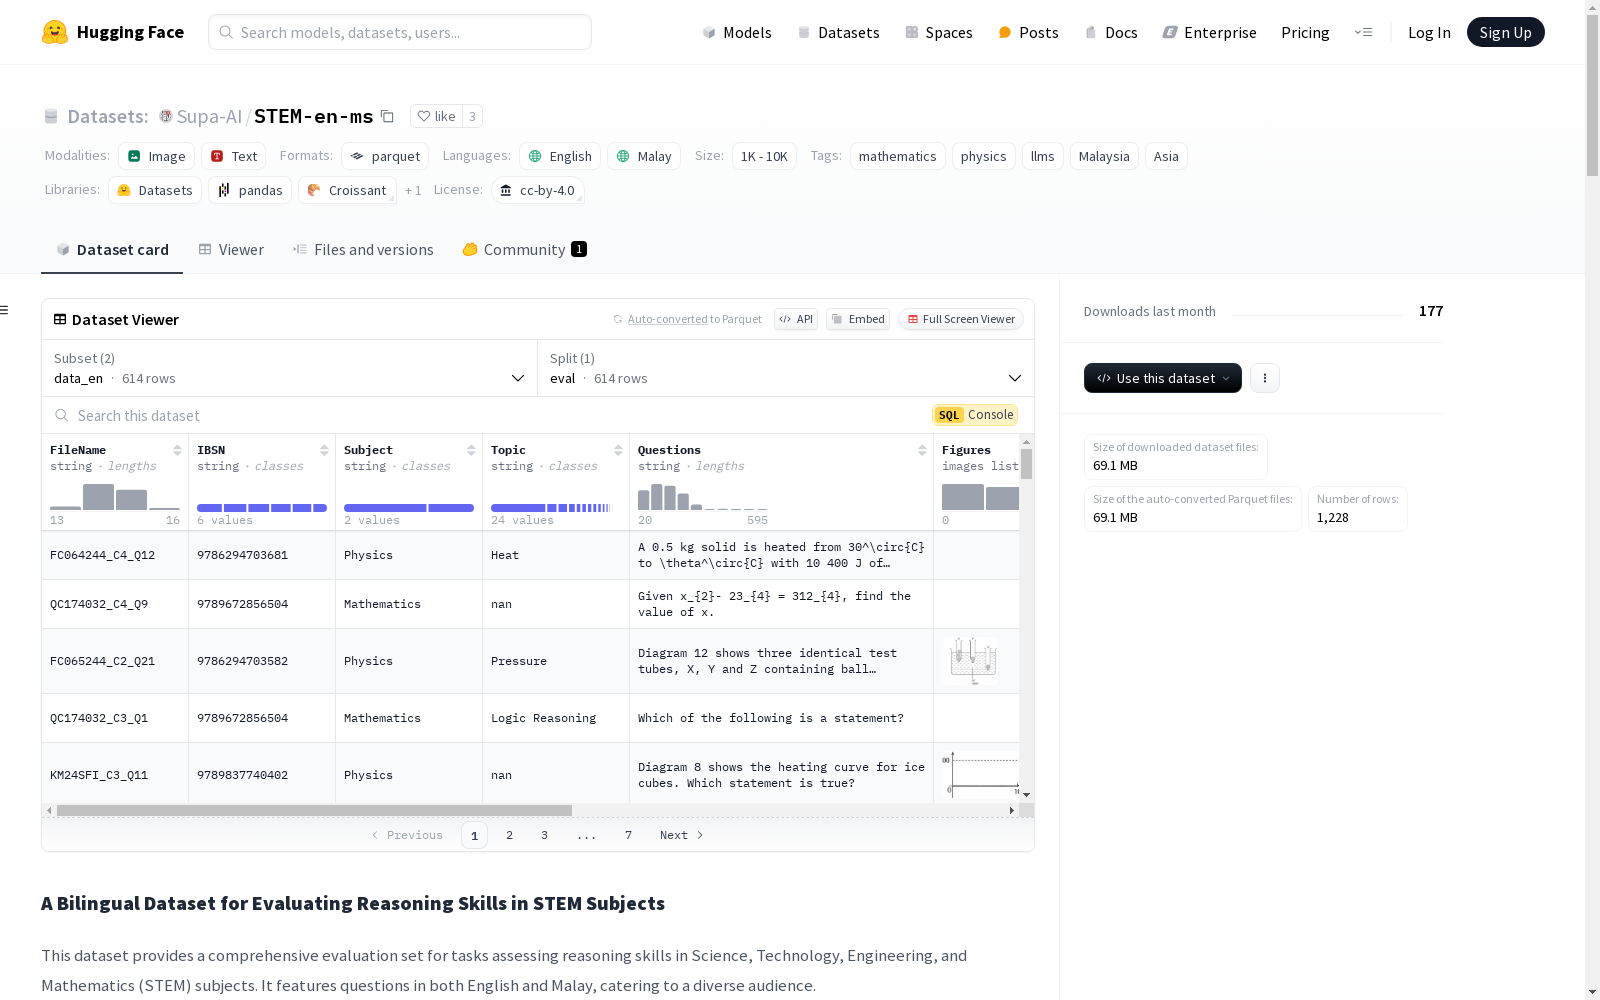
Task: Click the dataset viewer scroll-right arrow
Action: [x=1012, y=810]
